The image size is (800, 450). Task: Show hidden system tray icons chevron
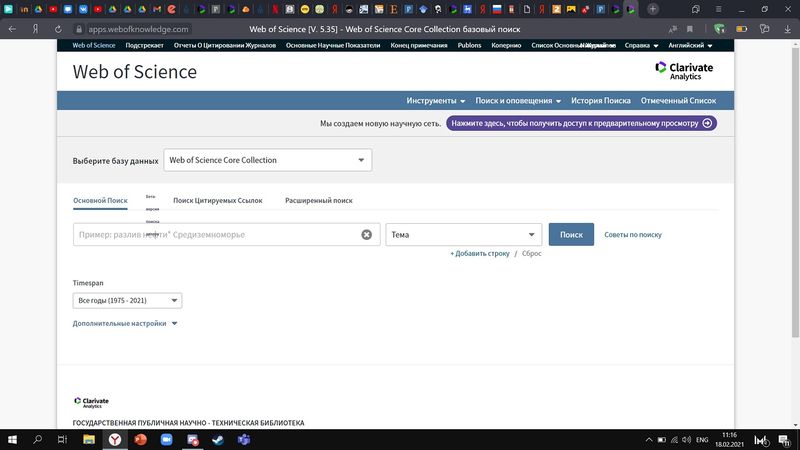coord(649,440)
